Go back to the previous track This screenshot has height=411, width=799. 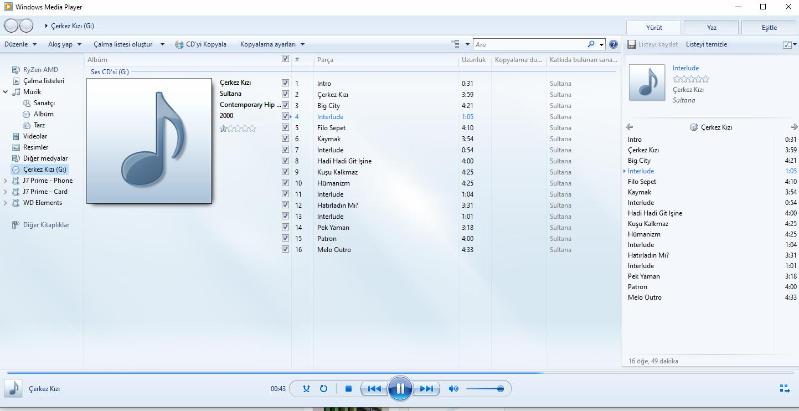[x=373, y=388]
